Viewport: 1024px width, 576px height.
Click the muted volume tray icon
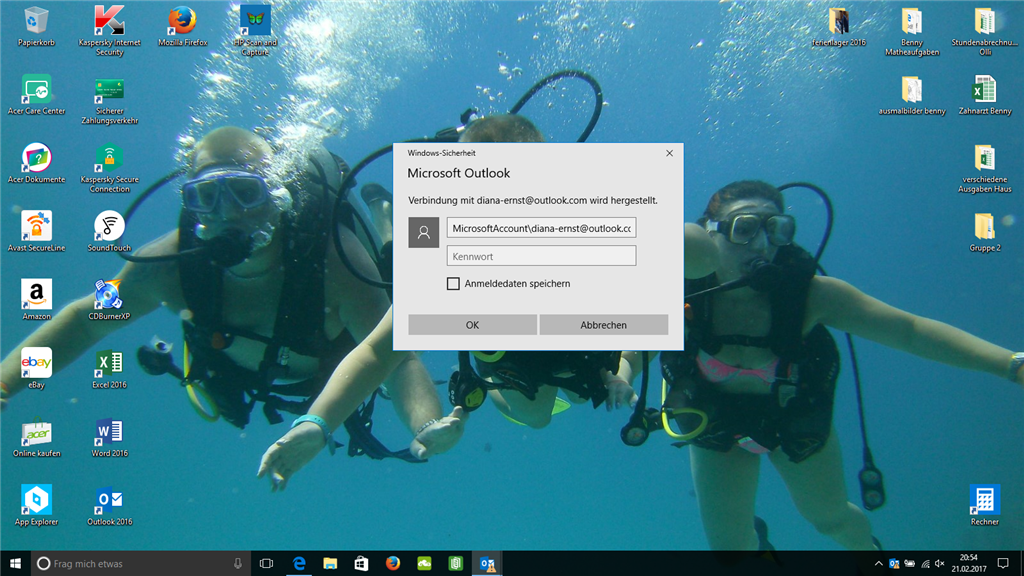(940, 564)
